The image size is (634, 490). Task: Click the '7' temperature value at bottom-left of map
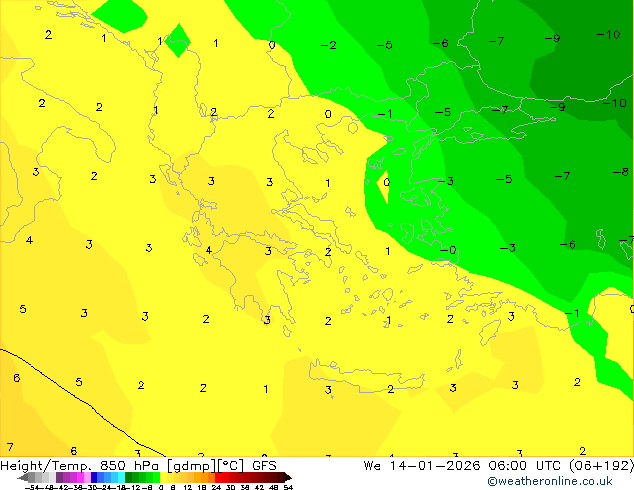click(10, 447)
